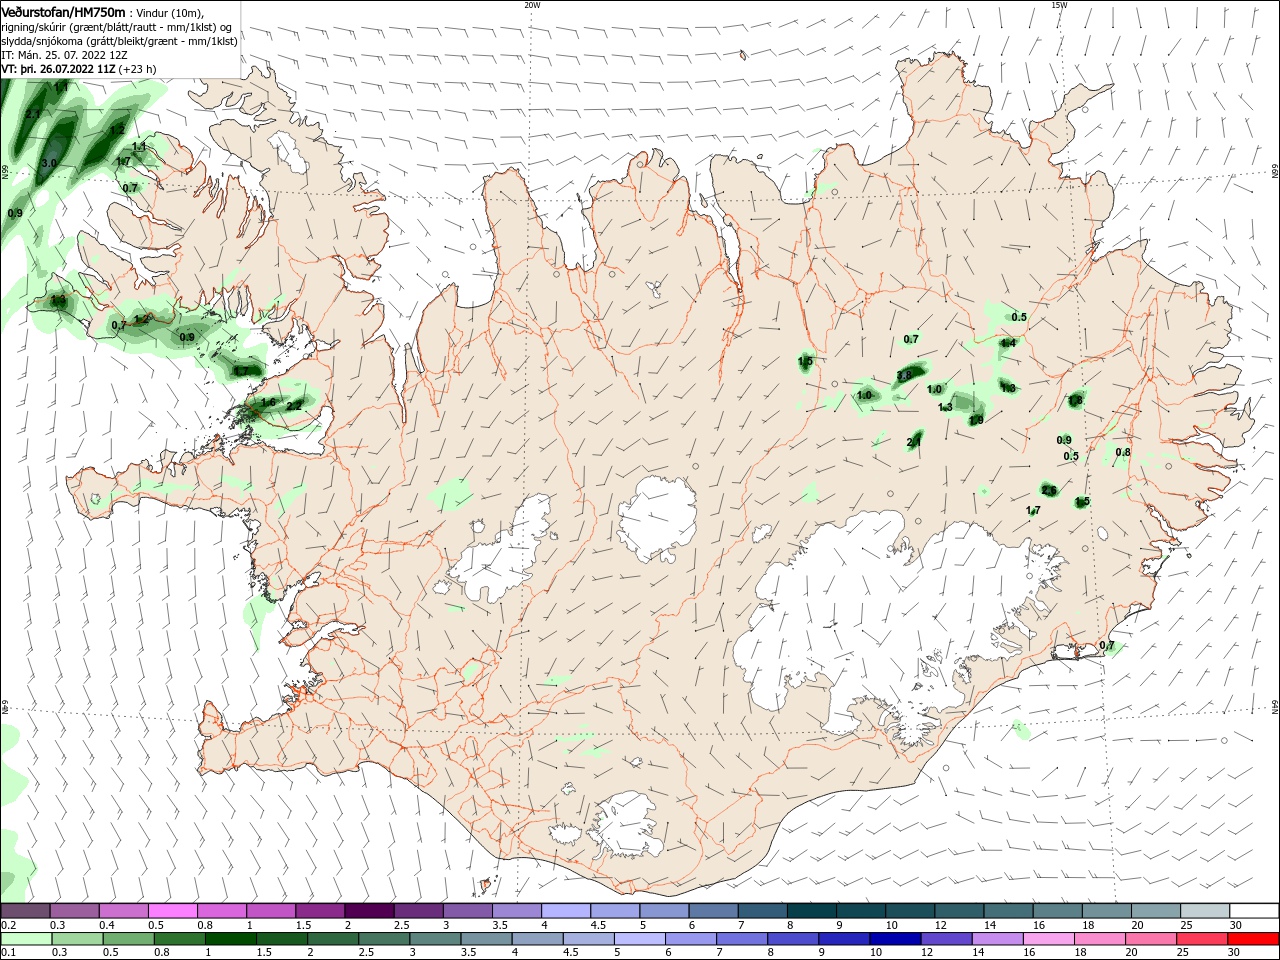Click the '3.0' precipitation value on the map

(x=49, y=163)
